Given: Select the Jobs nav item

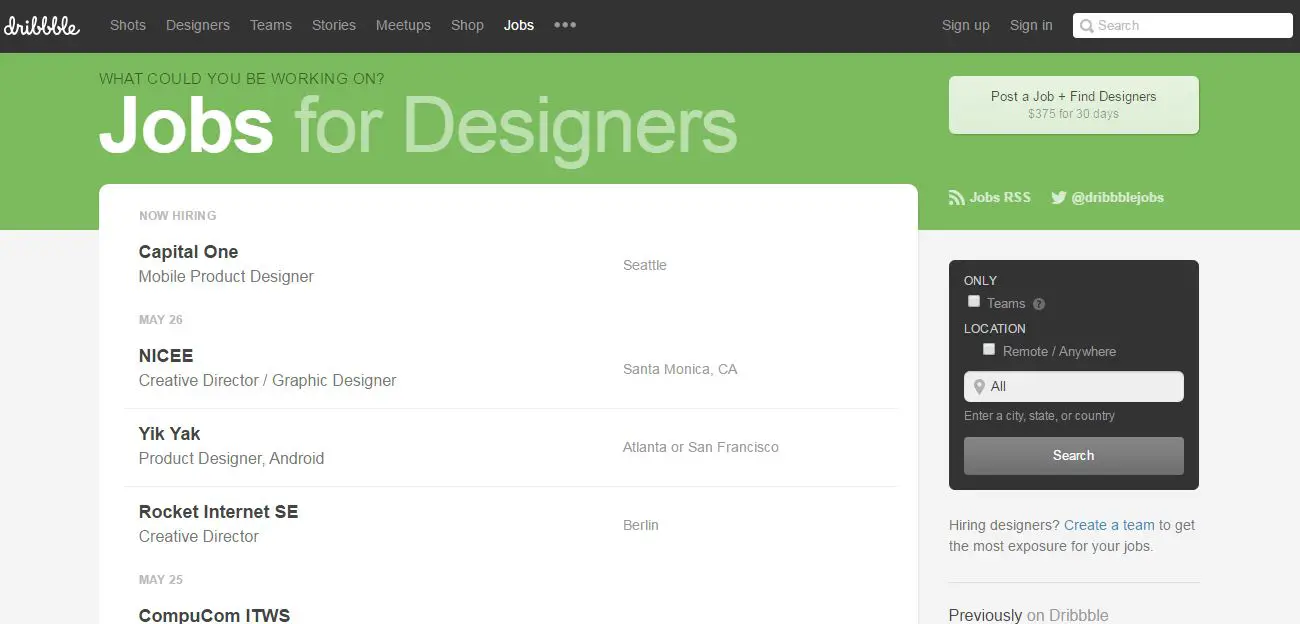Looking at the screenshot, I should [519, 25].
